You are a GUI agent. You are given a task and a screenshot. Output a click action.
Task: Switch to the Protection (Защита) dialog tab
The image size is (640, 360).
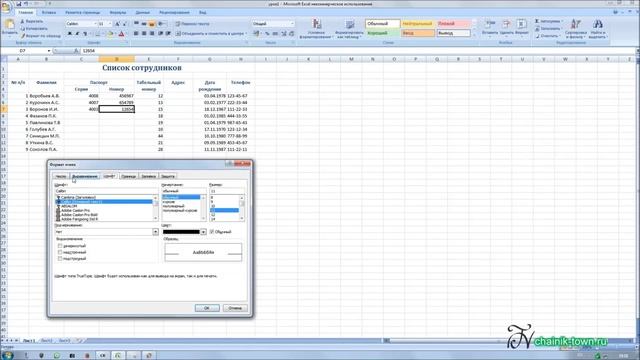[x=168, y=176]
